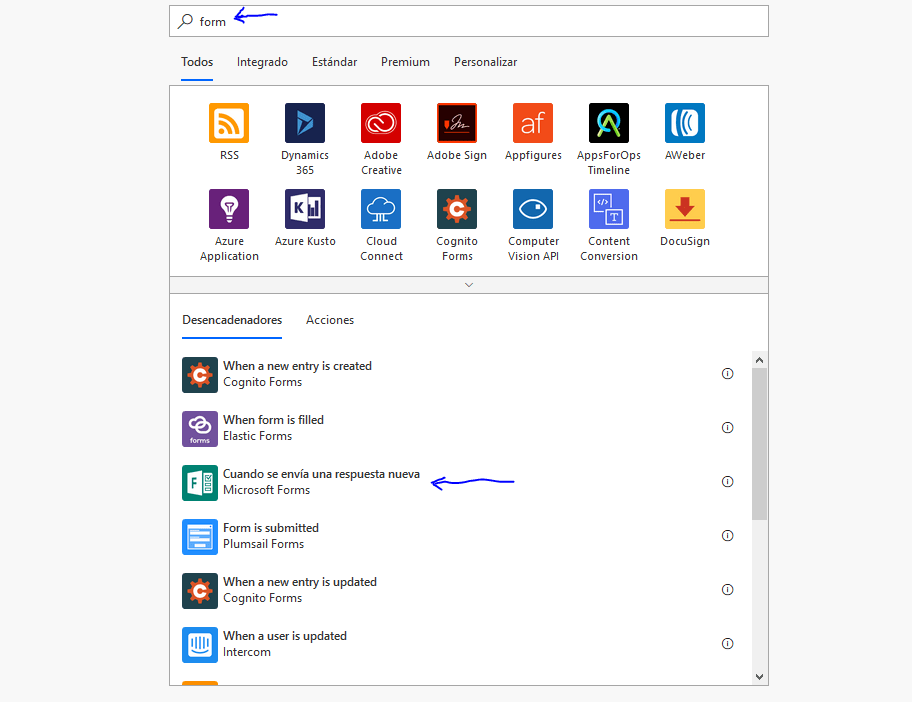Viewport: 912px width, 702px height.
Task: Show info for 'When a user is updated'
Action: (727, 644)
